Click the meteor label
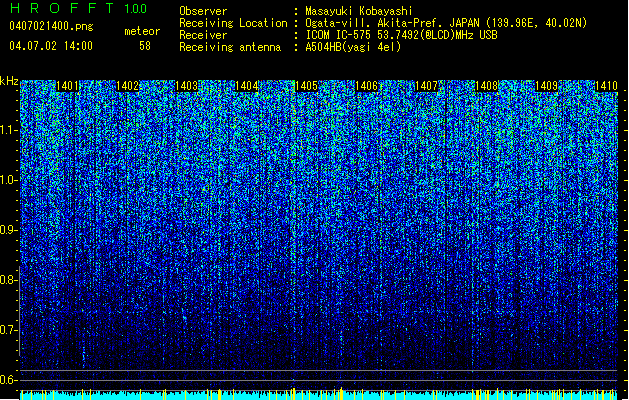The image size is (629, 400). [x=142, y=31]
